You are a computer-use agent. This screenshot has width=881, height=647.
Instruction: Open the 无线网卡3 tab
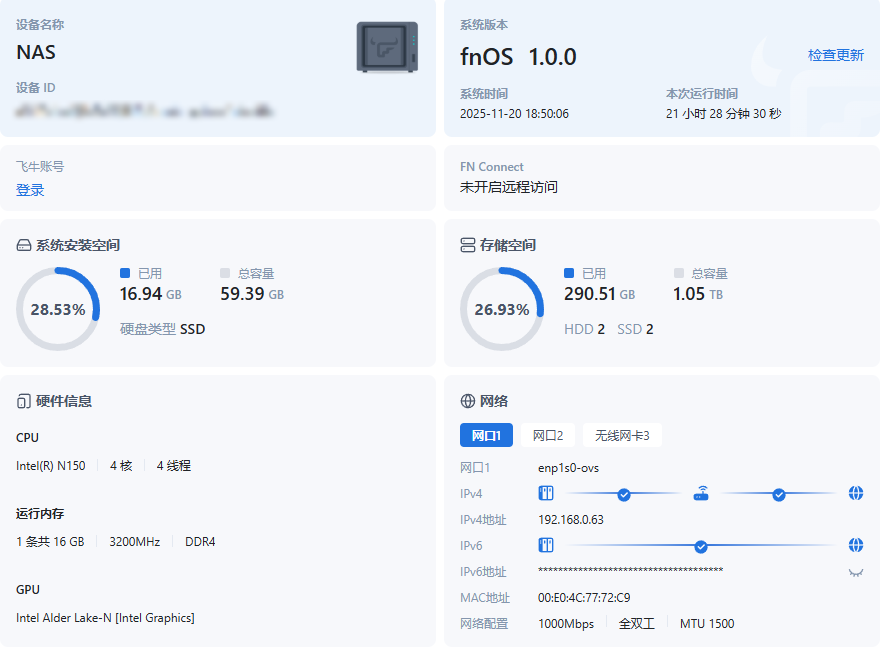click(x=622, y=435)
